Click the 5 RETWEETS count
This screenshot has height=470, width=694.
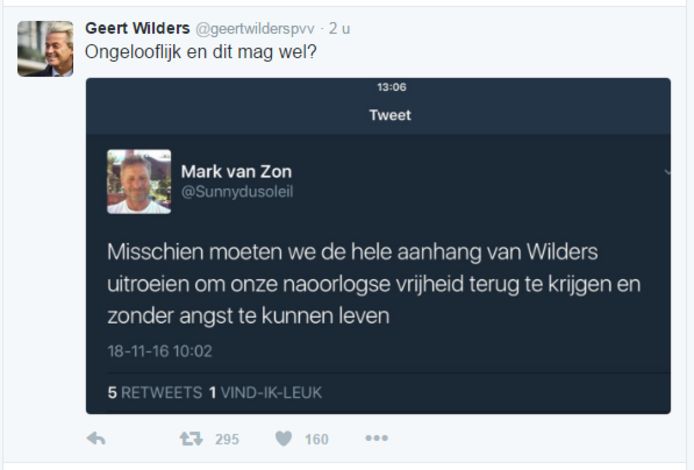point(155,393)
